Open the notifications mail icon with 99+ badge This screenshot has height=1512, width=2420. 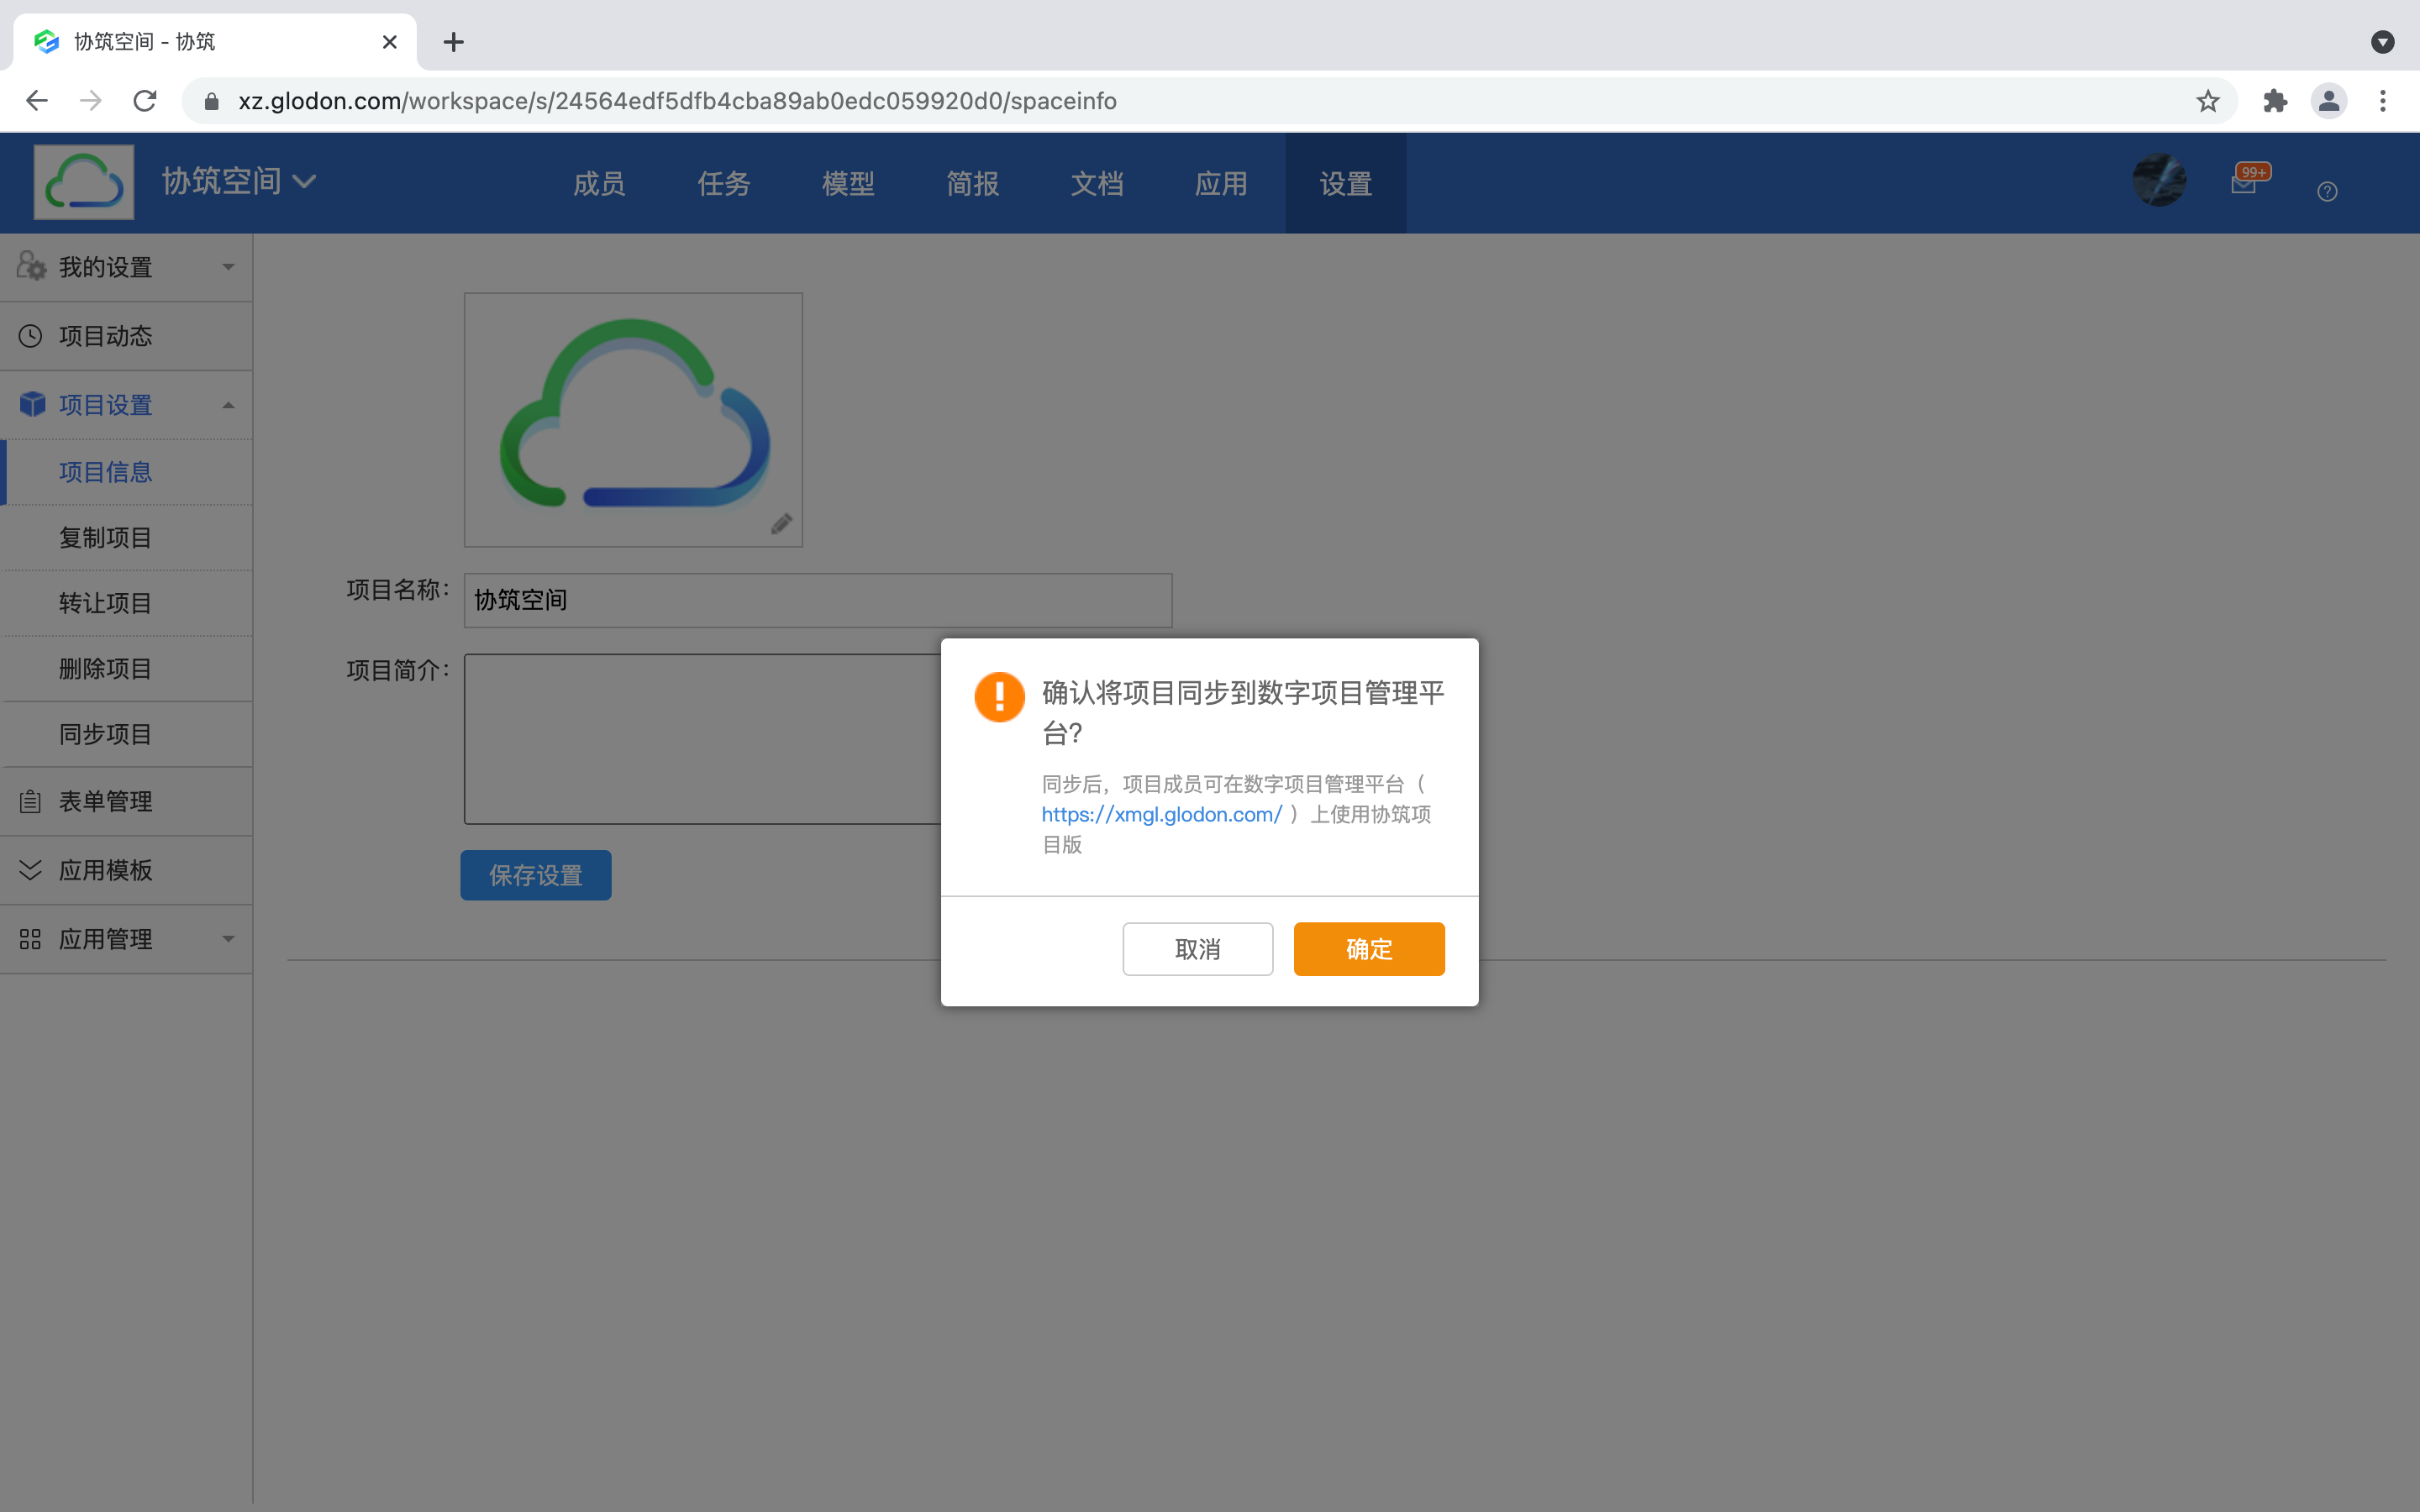coord(2244,183)
